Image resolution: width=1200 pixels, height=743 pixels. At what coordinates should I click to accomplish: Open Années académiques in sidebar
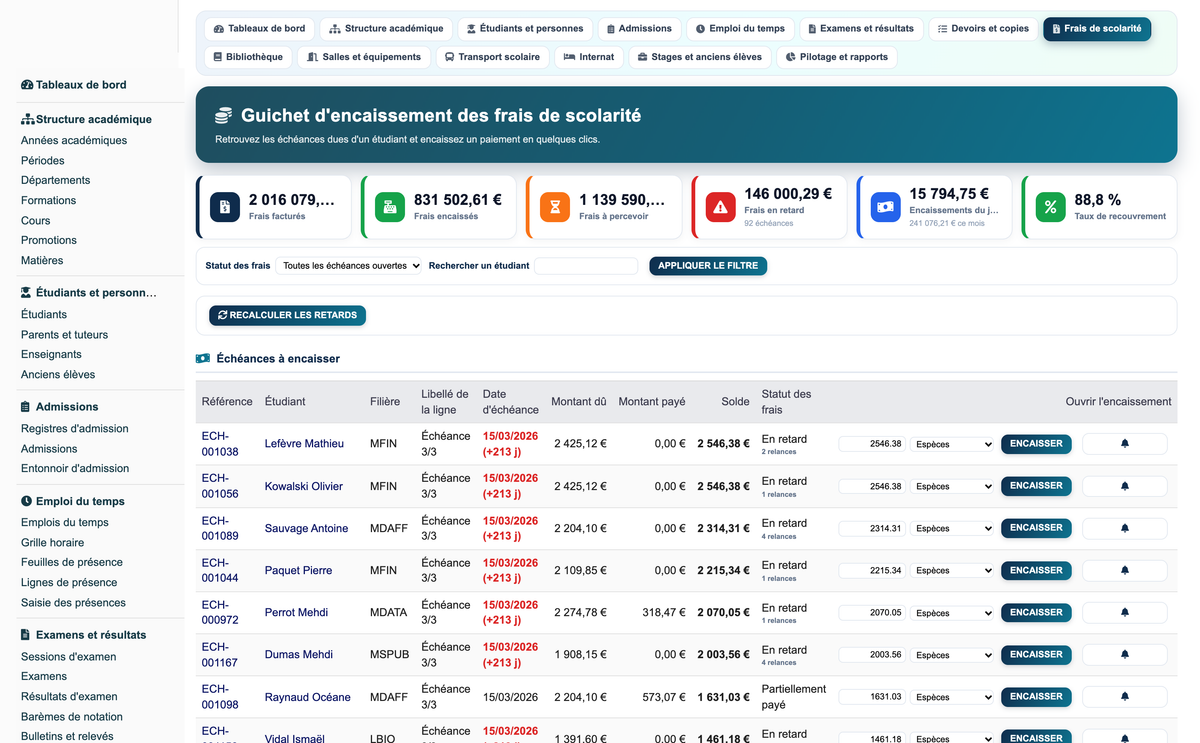pos(74,140)
